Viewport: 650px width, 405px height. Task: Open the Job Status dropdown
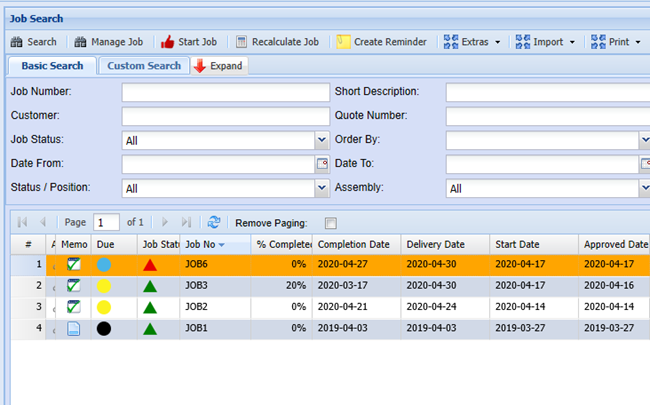point(321,141)
